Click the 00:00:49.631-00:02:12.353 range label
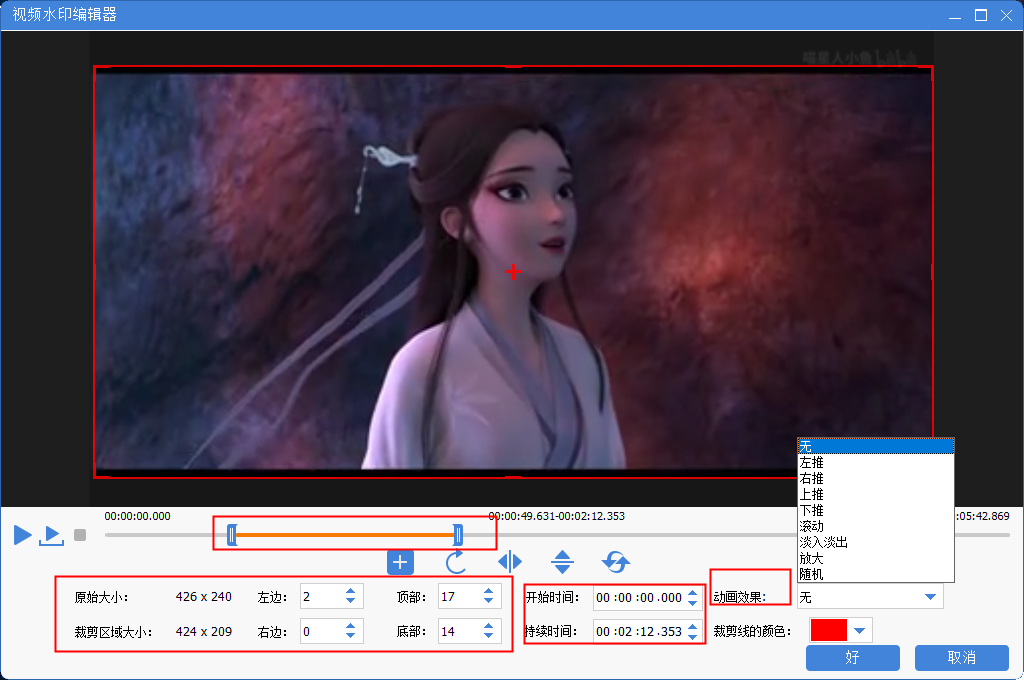The width and height of the screenshot is (1024, 680). tap(556, 516)
